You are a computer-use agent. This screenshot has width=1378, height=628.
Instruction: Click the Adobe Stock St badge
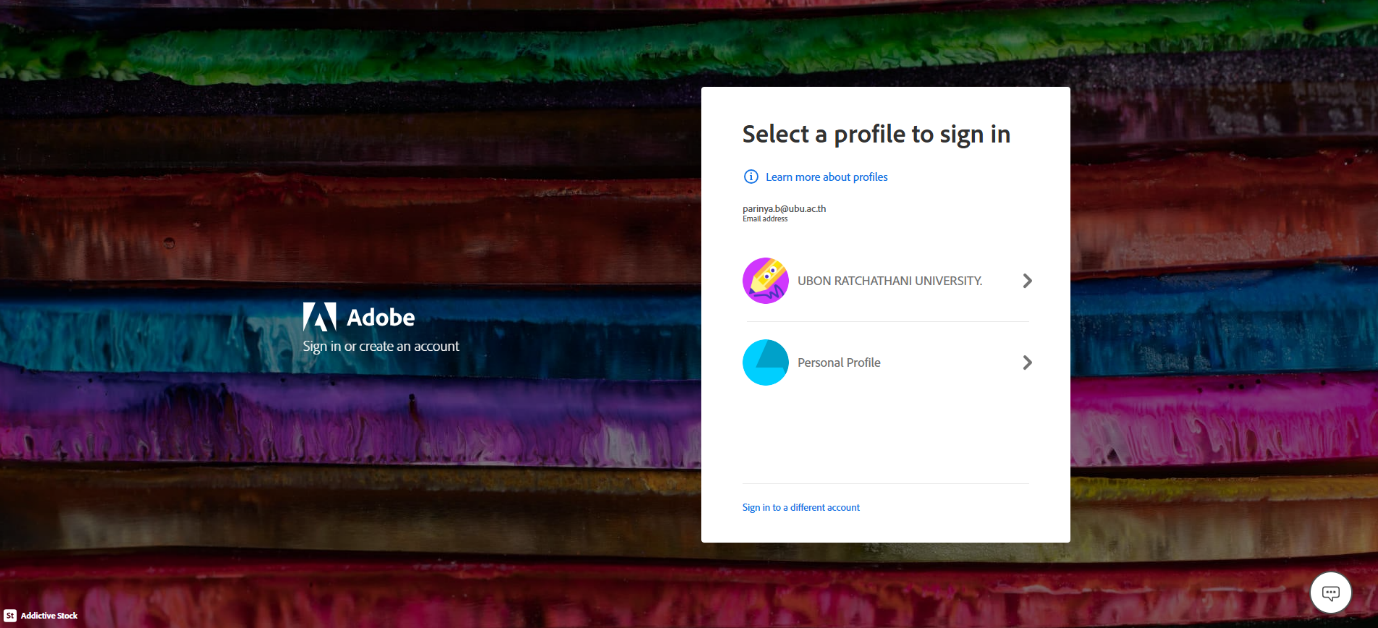pos(9,616)
